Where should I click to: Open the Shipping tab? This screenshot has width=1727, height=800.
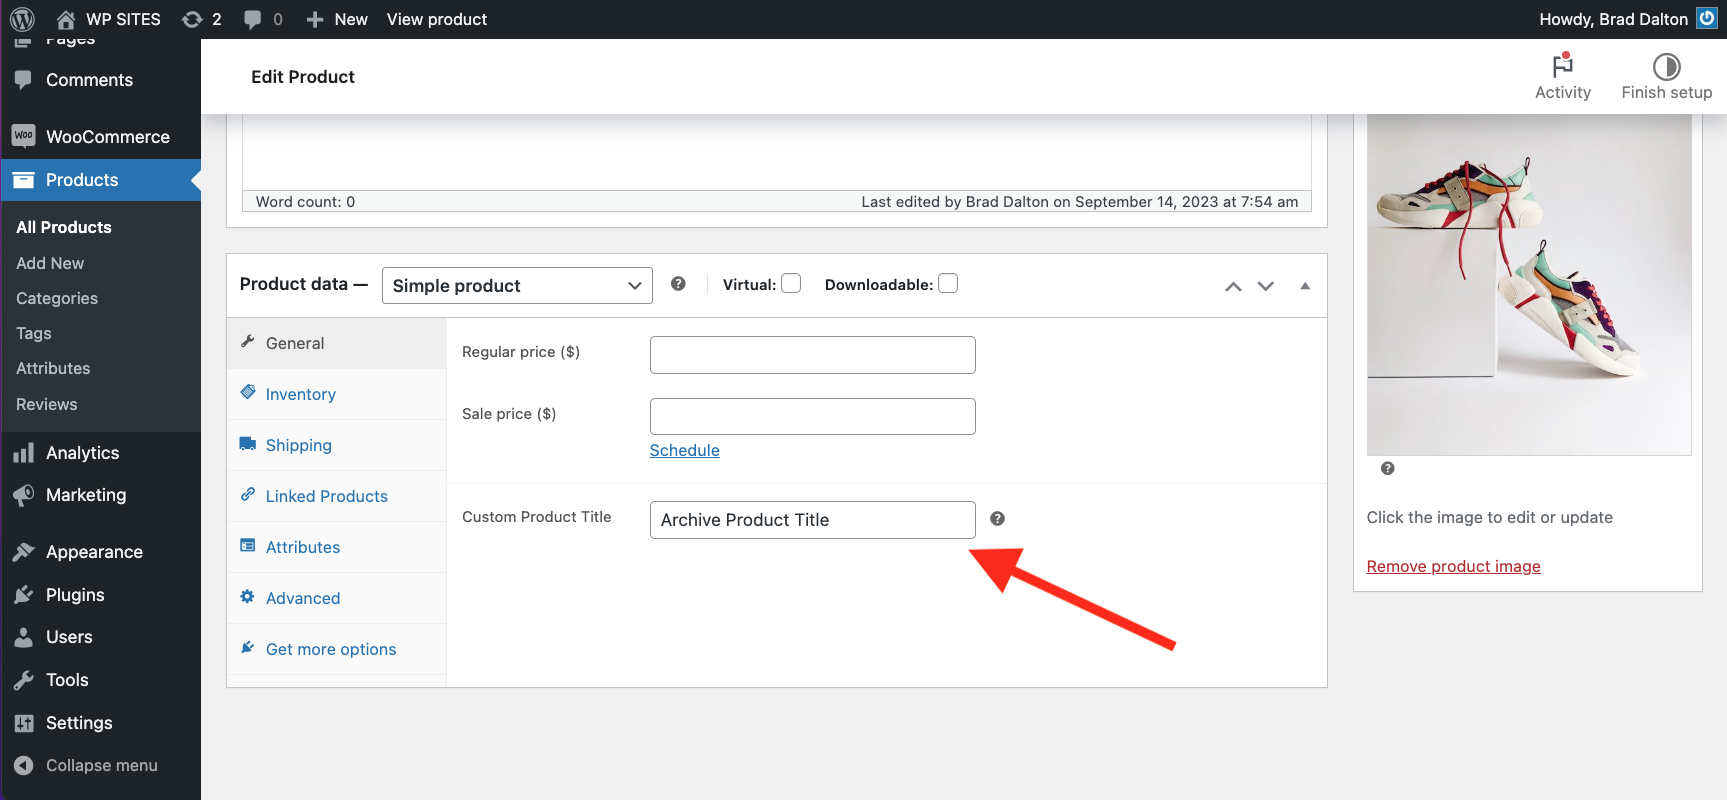pos(298,445)
